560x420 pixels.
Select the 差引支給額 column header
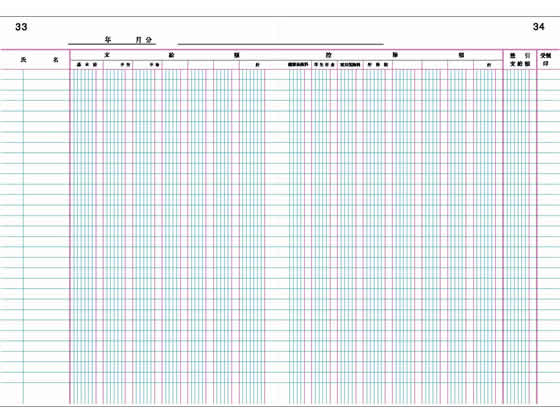pyautogui.click(x=520, y=60)
